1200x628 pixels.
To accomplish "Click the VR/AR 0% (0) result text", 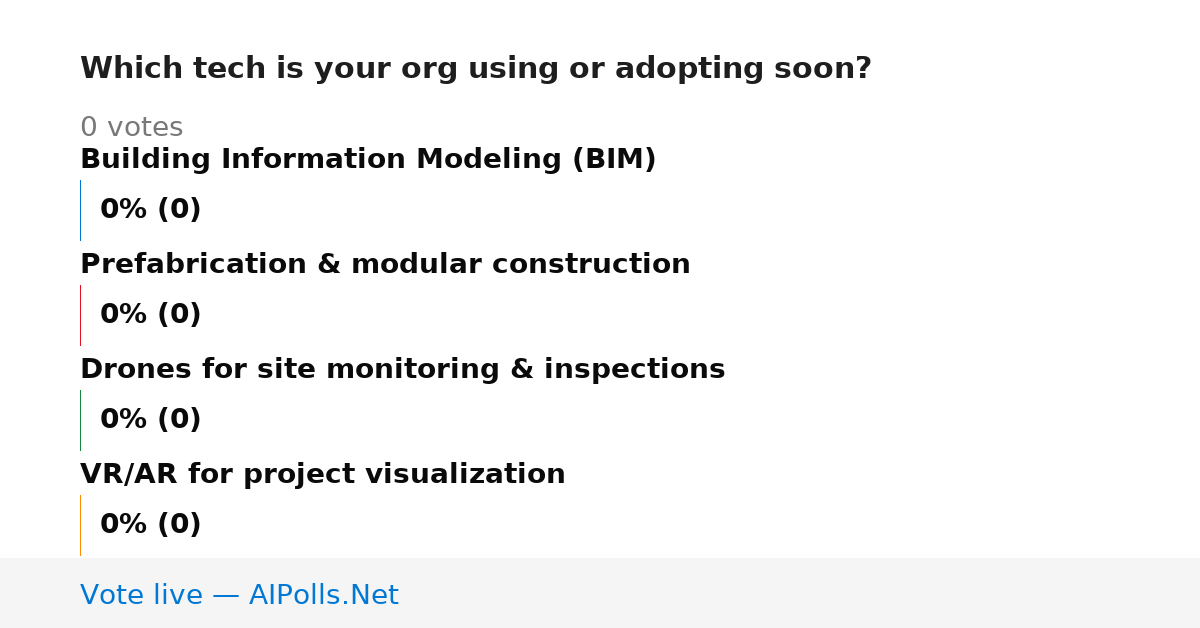I will [151, 525].
